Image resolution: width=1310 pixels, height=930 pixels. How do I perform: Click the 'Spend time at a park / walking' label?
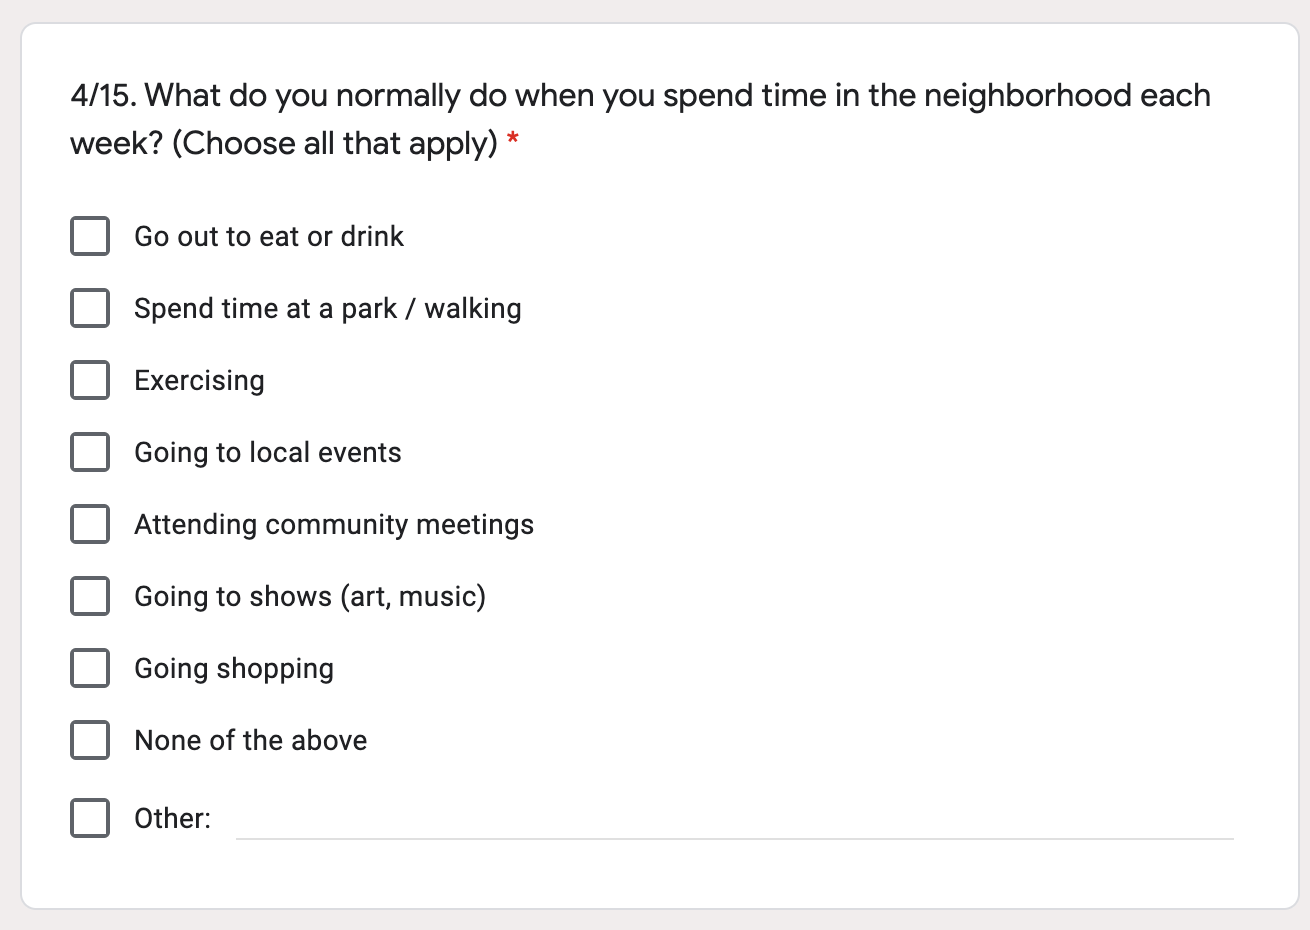click(x=328, y=309)
